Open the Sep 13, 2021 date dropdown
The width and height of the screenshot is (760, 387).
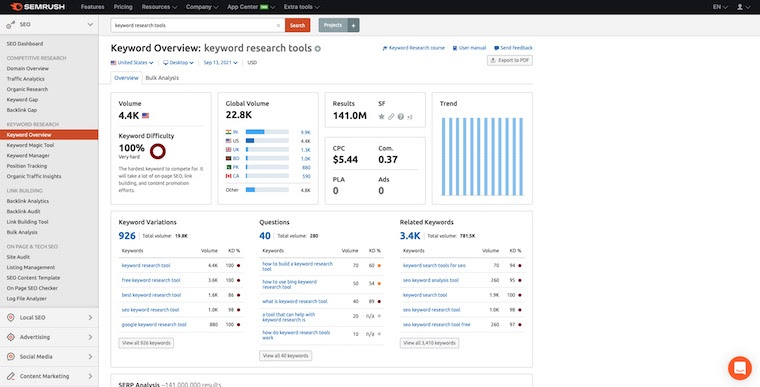[221, 63]
